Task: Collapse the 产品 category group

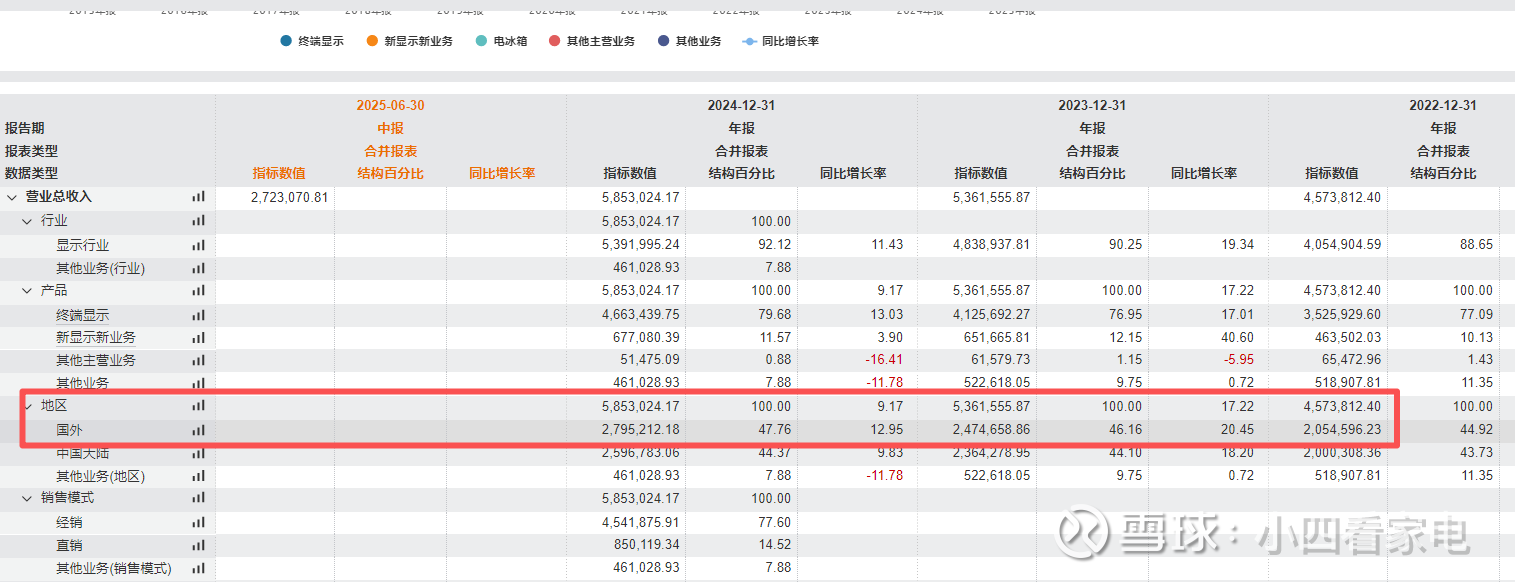Action: click(x=27, y=291)
